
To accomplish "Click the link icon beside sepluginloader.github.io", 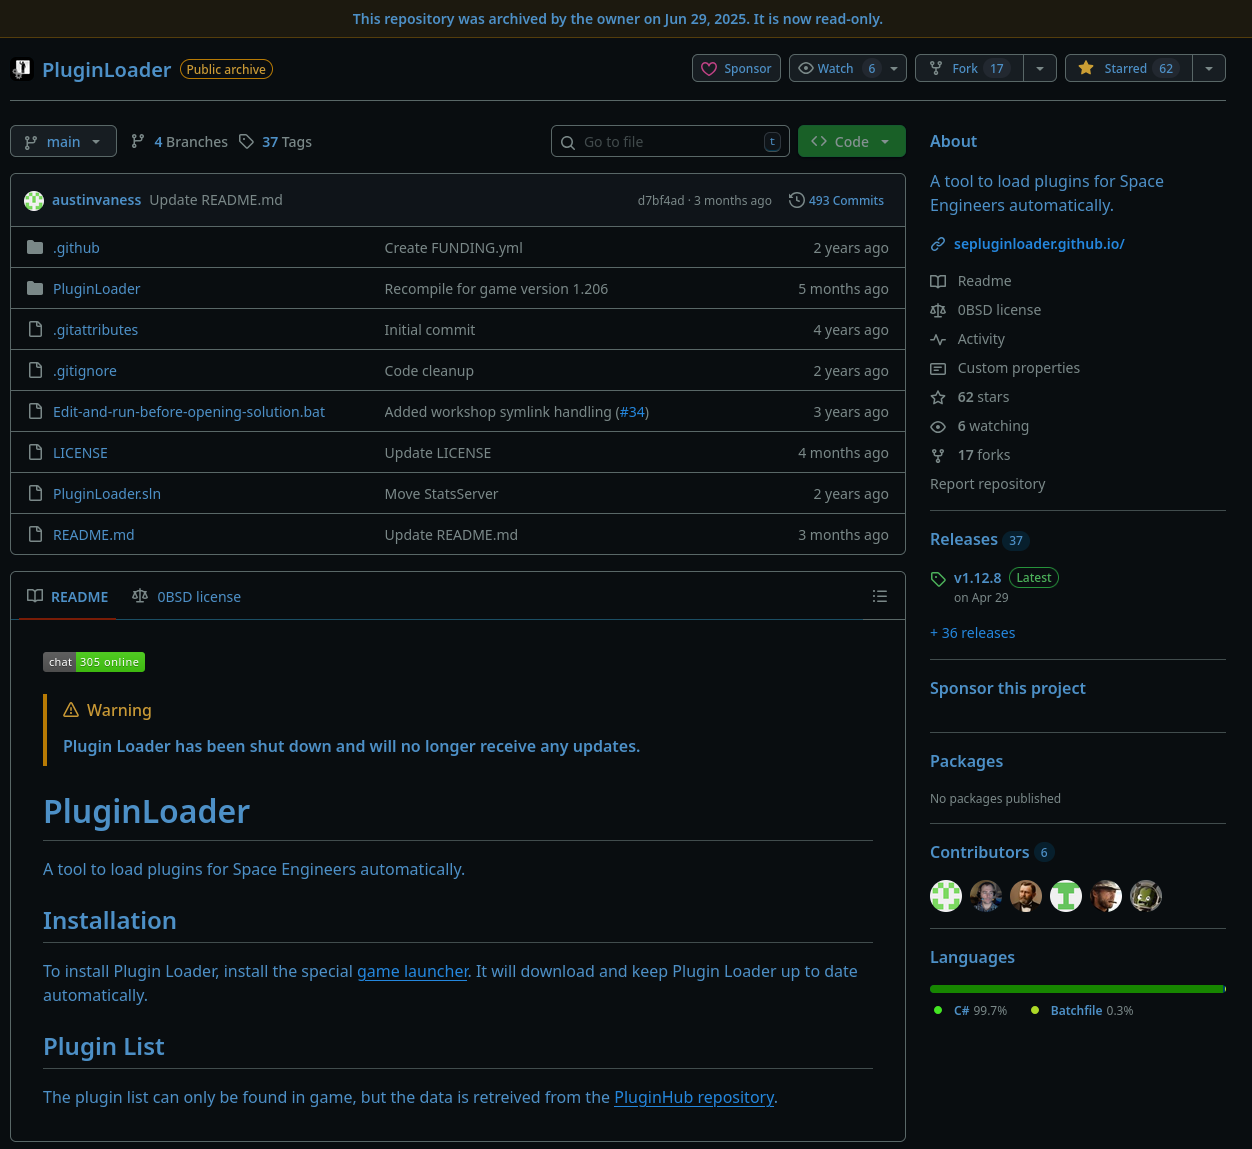I will 938,244.
